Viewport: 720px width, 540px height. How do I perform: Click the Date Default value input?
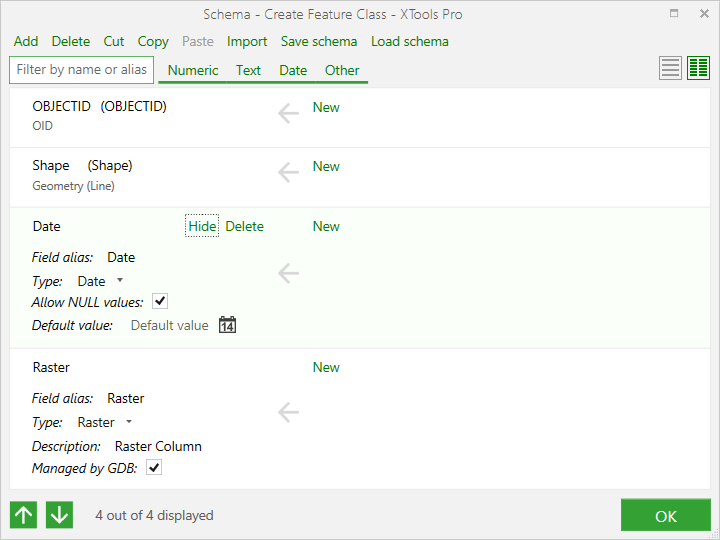pyautogui.click(x=169, y=325)
